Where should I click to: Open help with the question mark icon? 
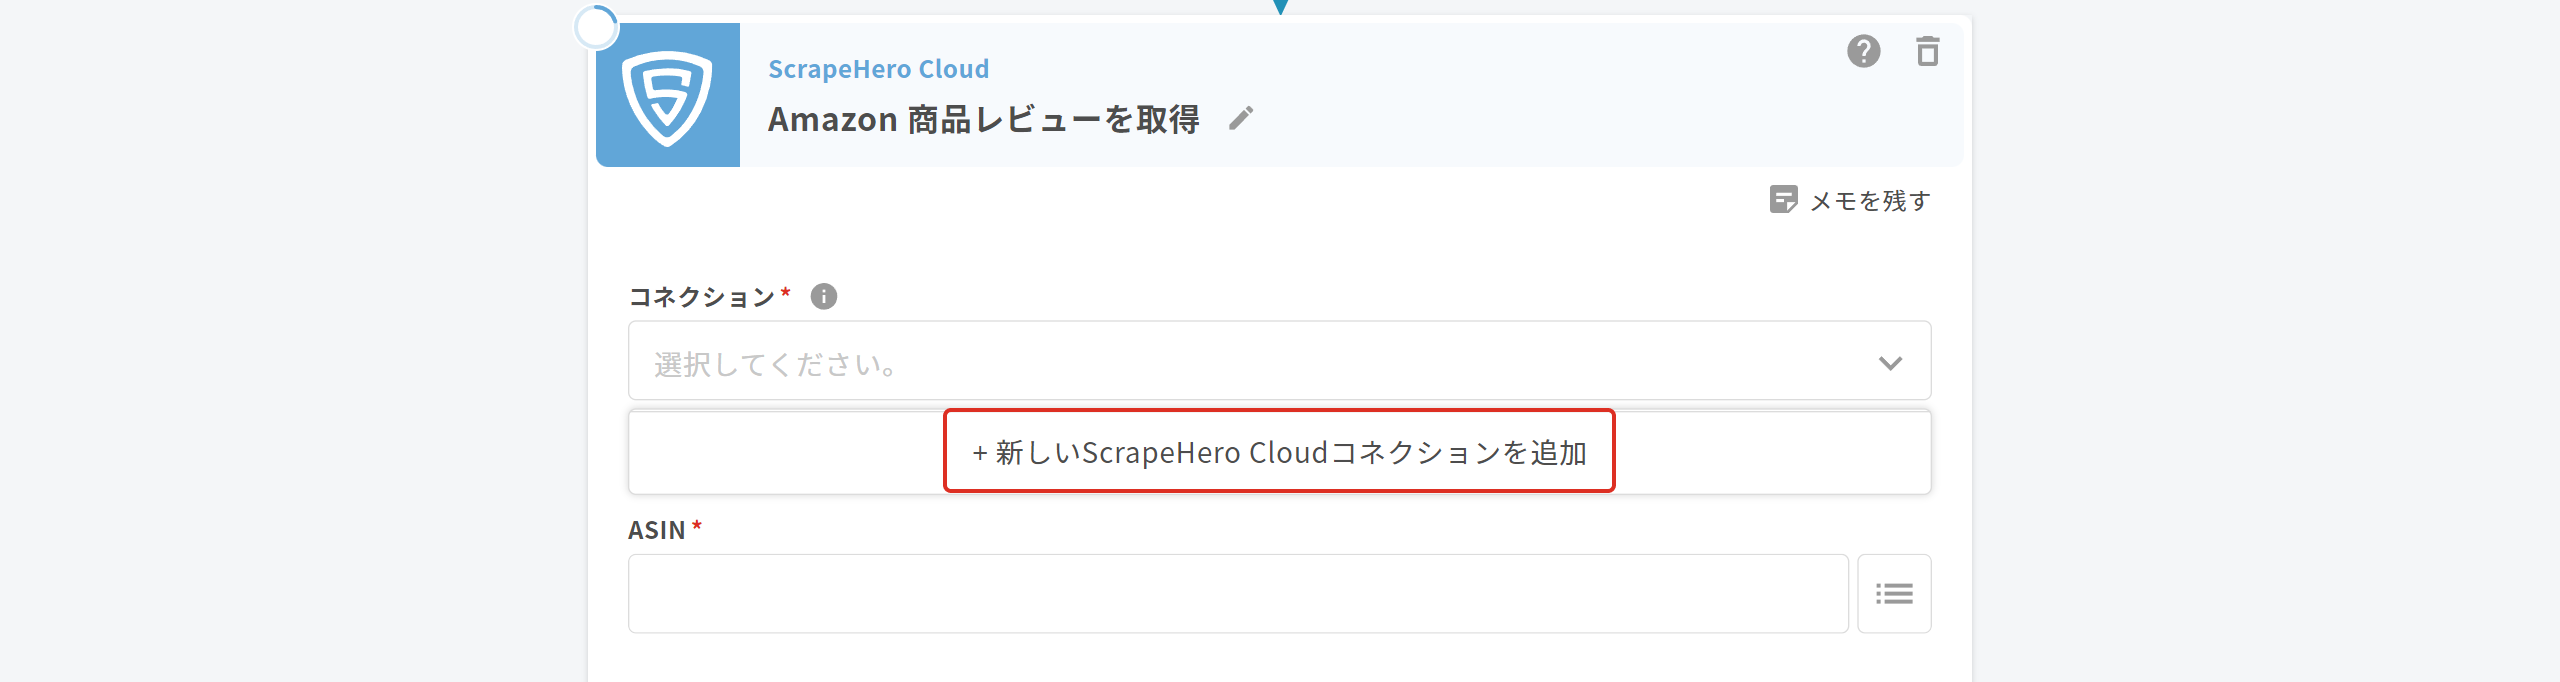(1863, 51)
